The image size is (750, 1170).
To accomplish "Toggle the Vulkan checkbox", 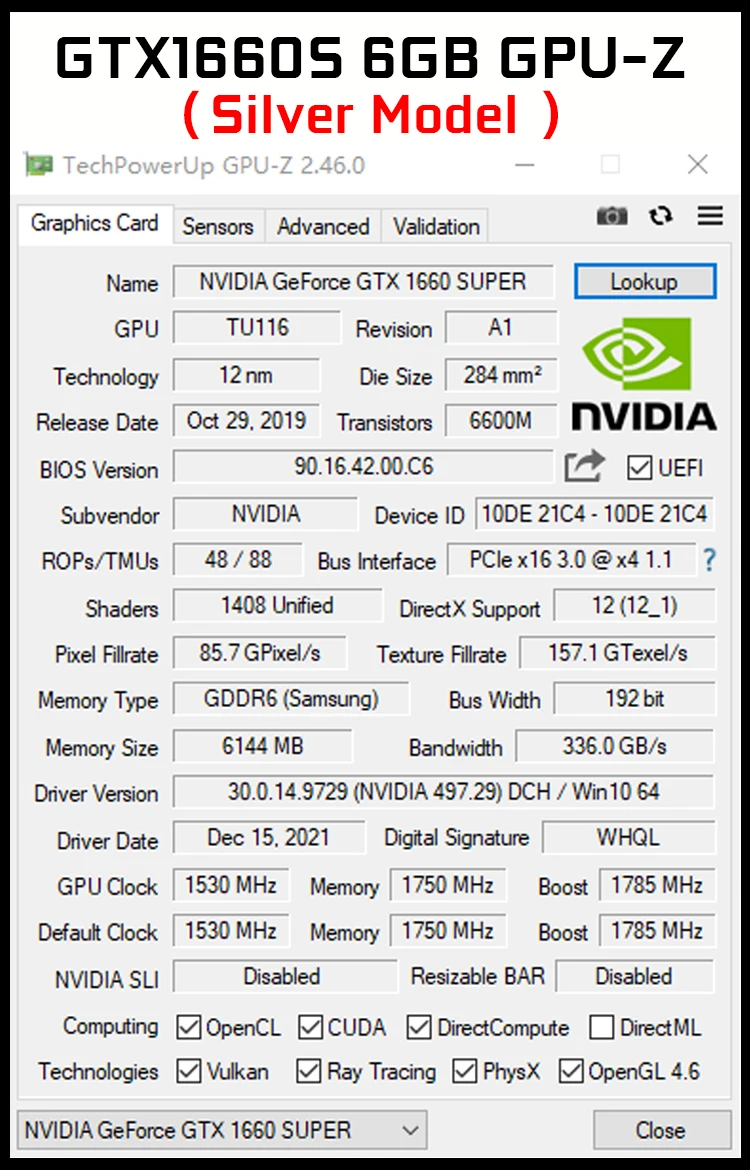I will click(x=188, y=1072).
